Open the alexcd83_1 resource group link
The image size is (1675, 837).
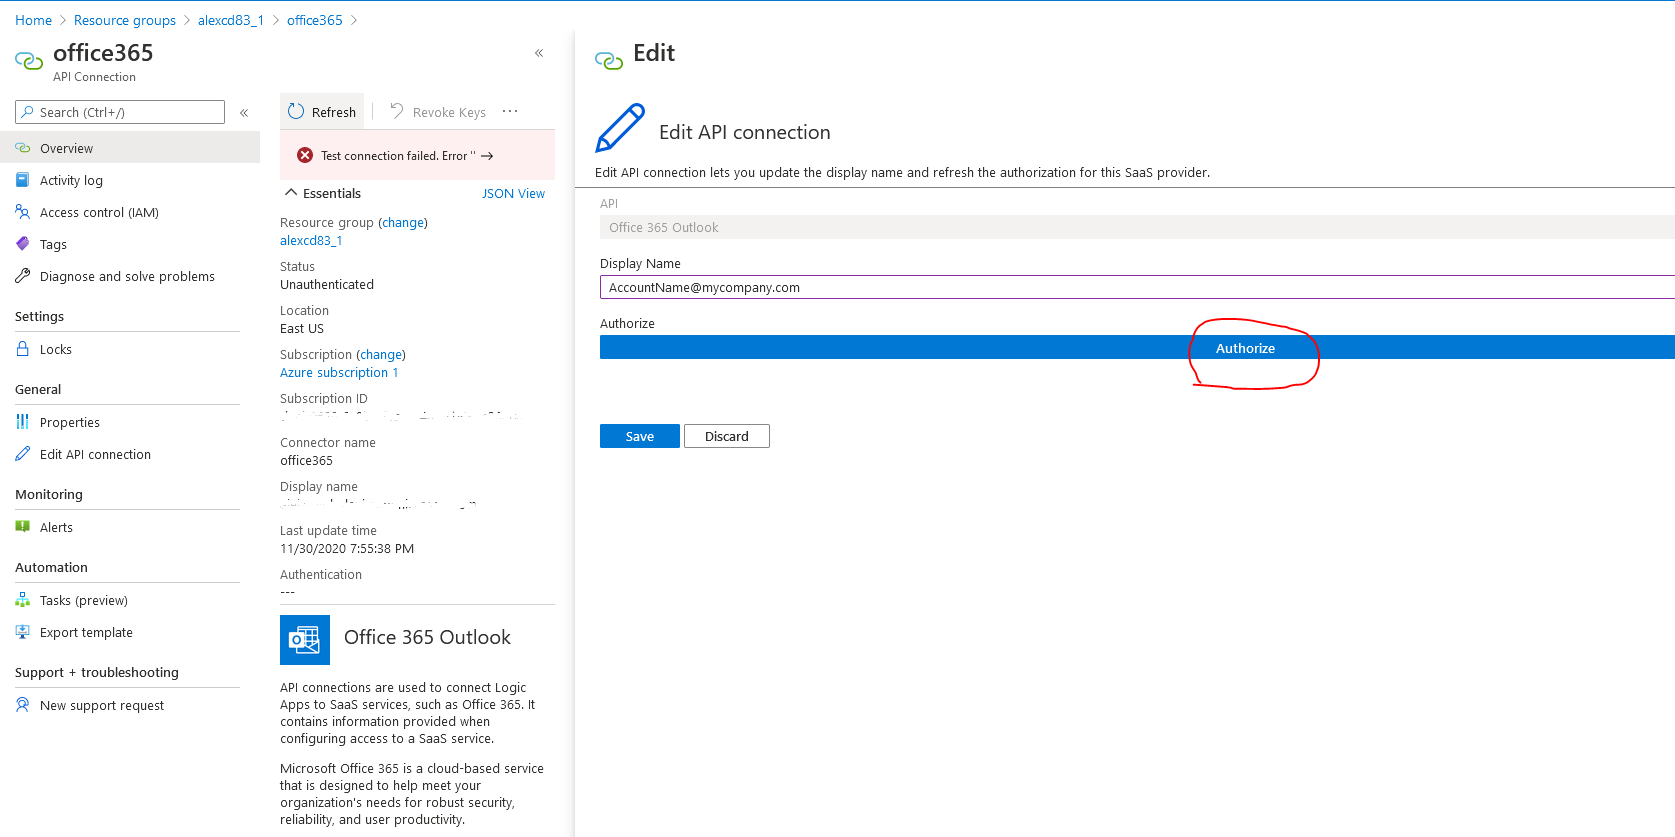311,240
